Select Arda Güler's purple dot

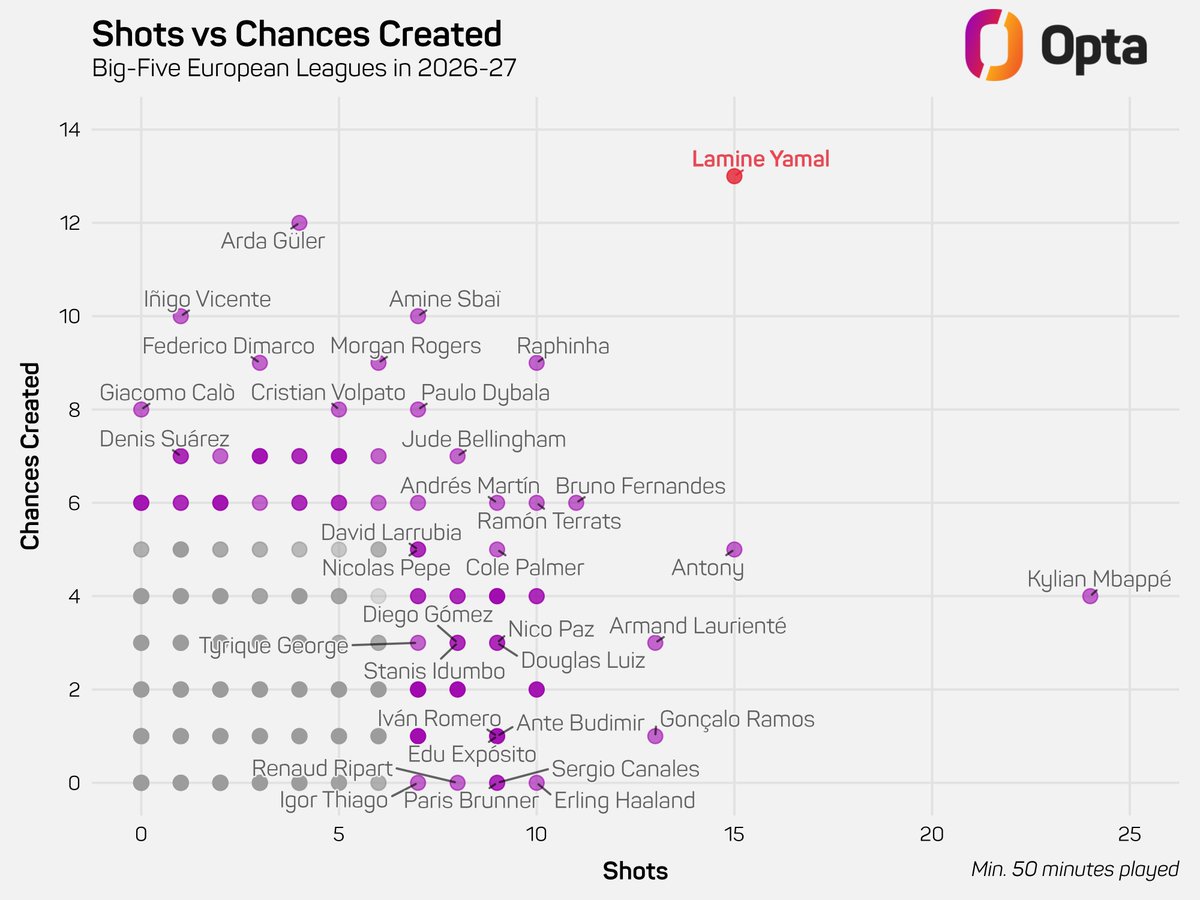[299, 223]
